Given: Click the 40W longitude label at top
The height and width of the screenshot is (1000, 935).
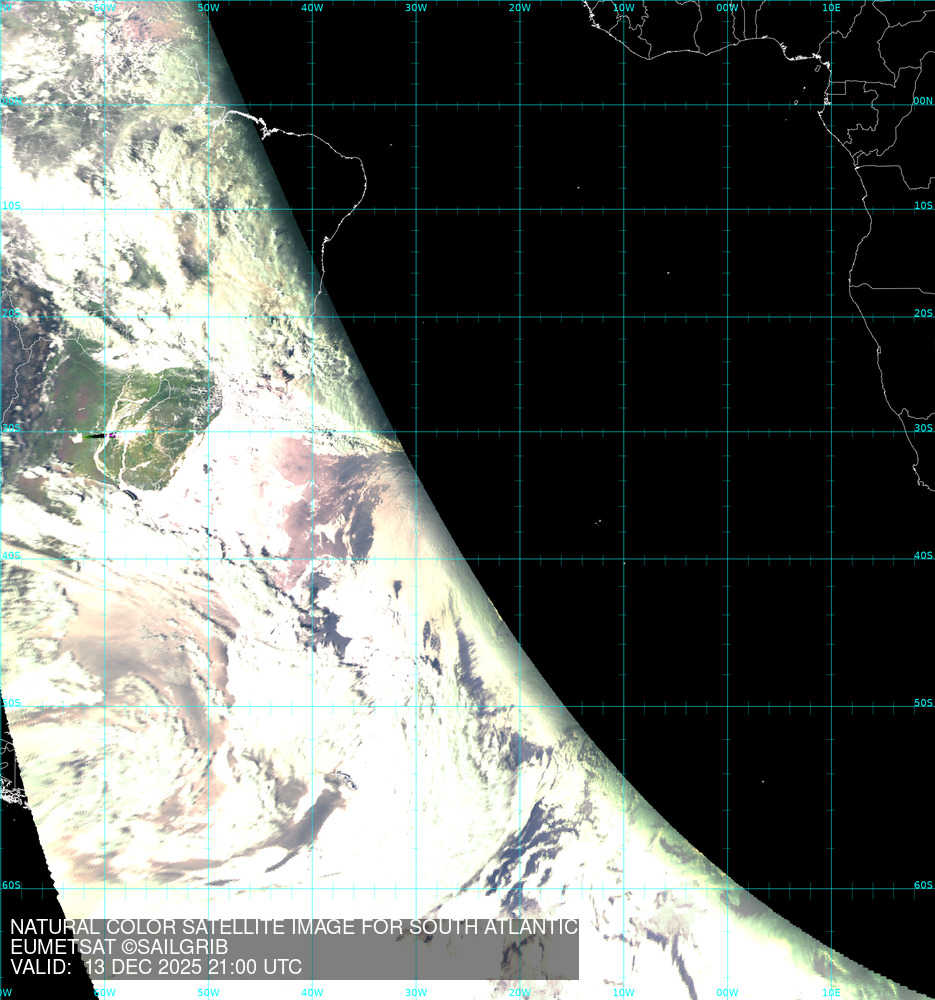Looking at the screenshot, I should coord(311,8).
